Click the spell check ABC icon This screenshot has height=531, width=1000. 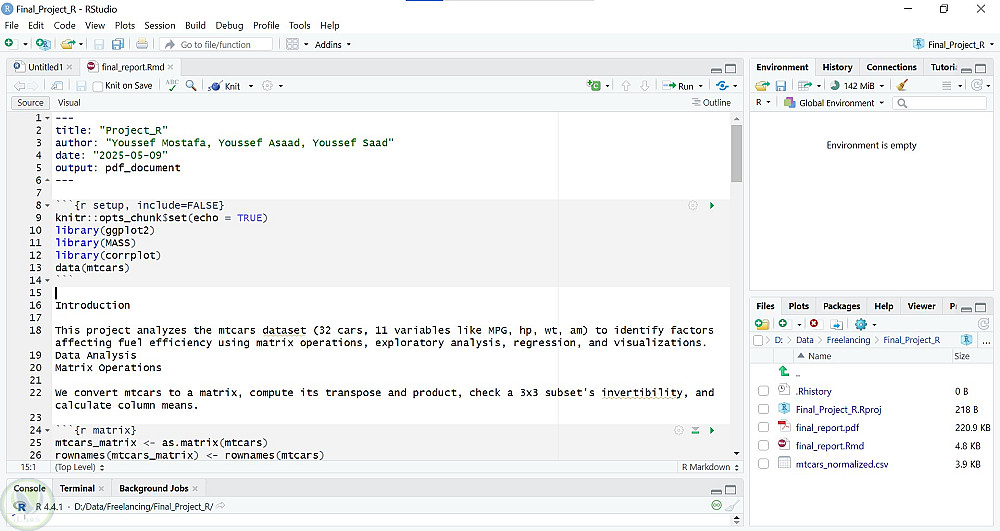click(172, 85)
